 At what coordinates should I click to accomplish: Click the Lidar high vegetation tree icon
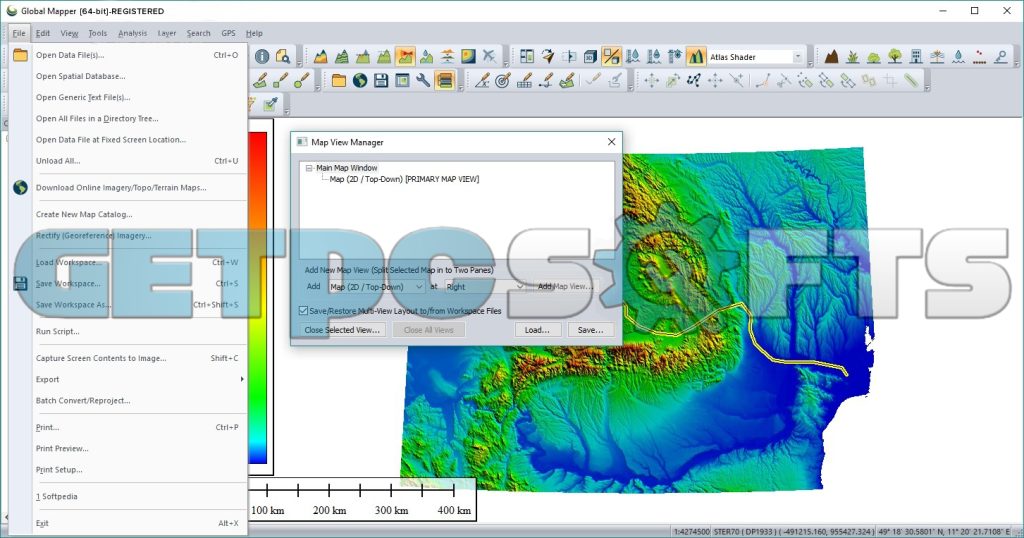pos(895,57)
